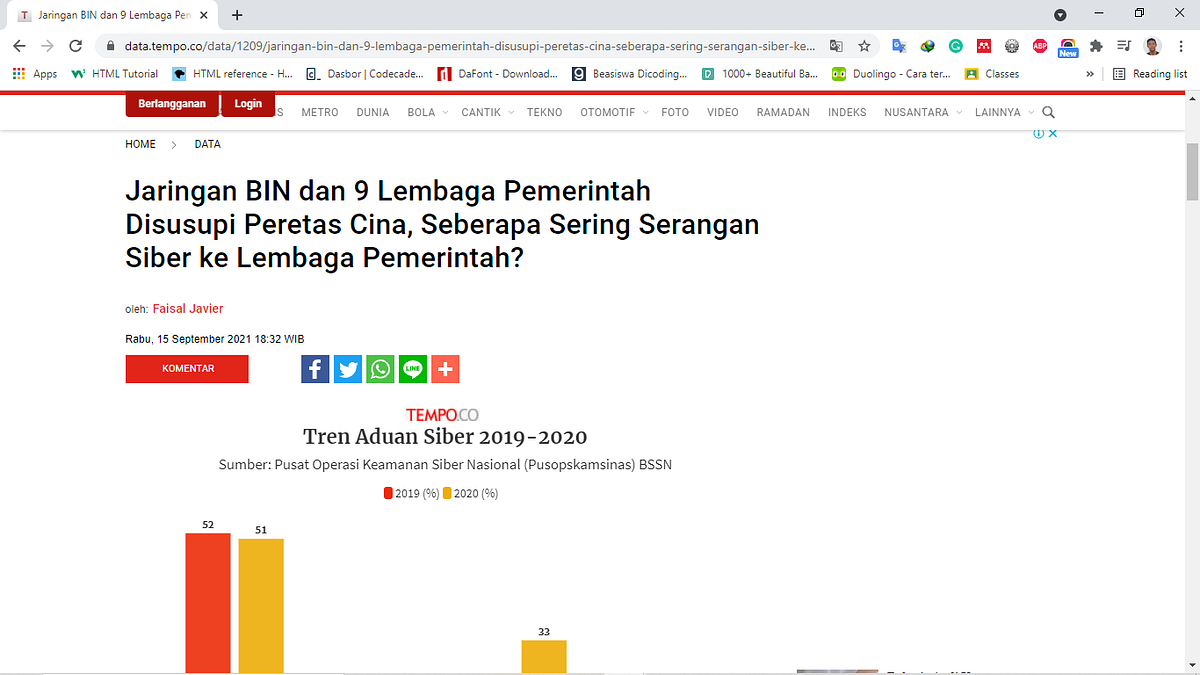Open more sharing options via the plus icon
The height and width of the screenshot is (675, 1200).
[x=445, y=369]
